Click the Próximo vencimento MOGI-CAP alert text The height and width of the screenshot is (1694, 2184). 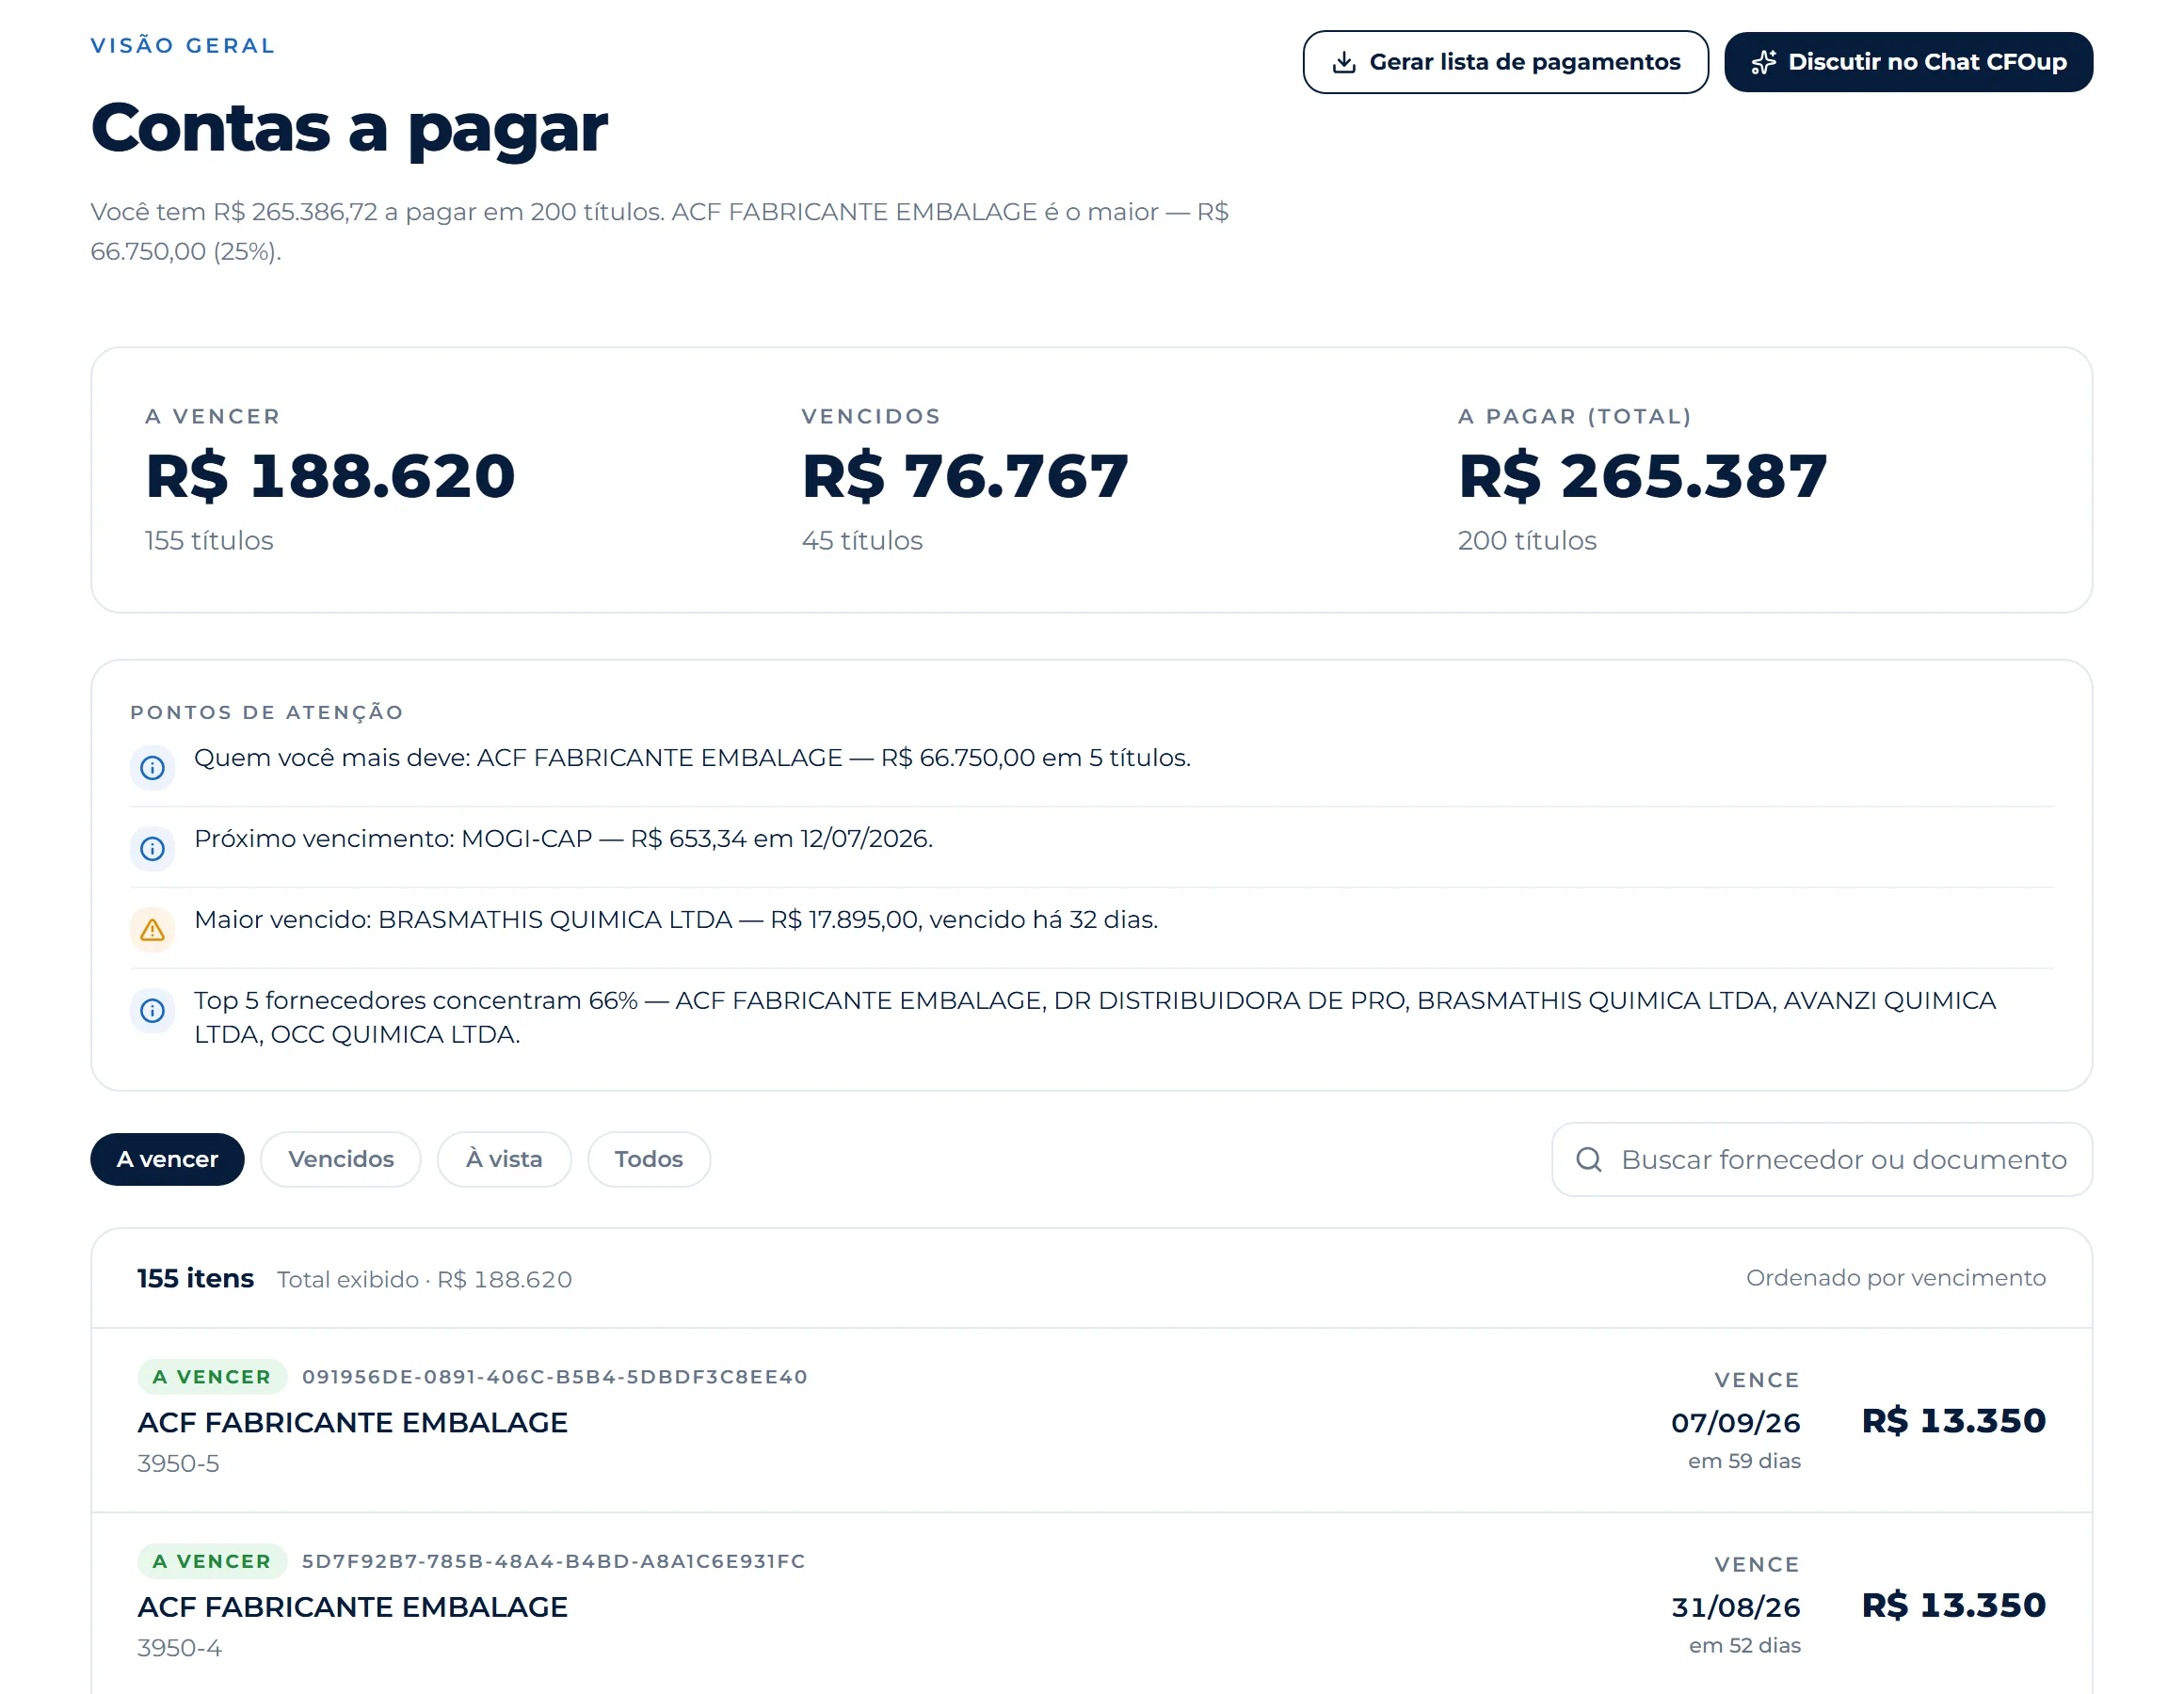click(x=563, y=838)
